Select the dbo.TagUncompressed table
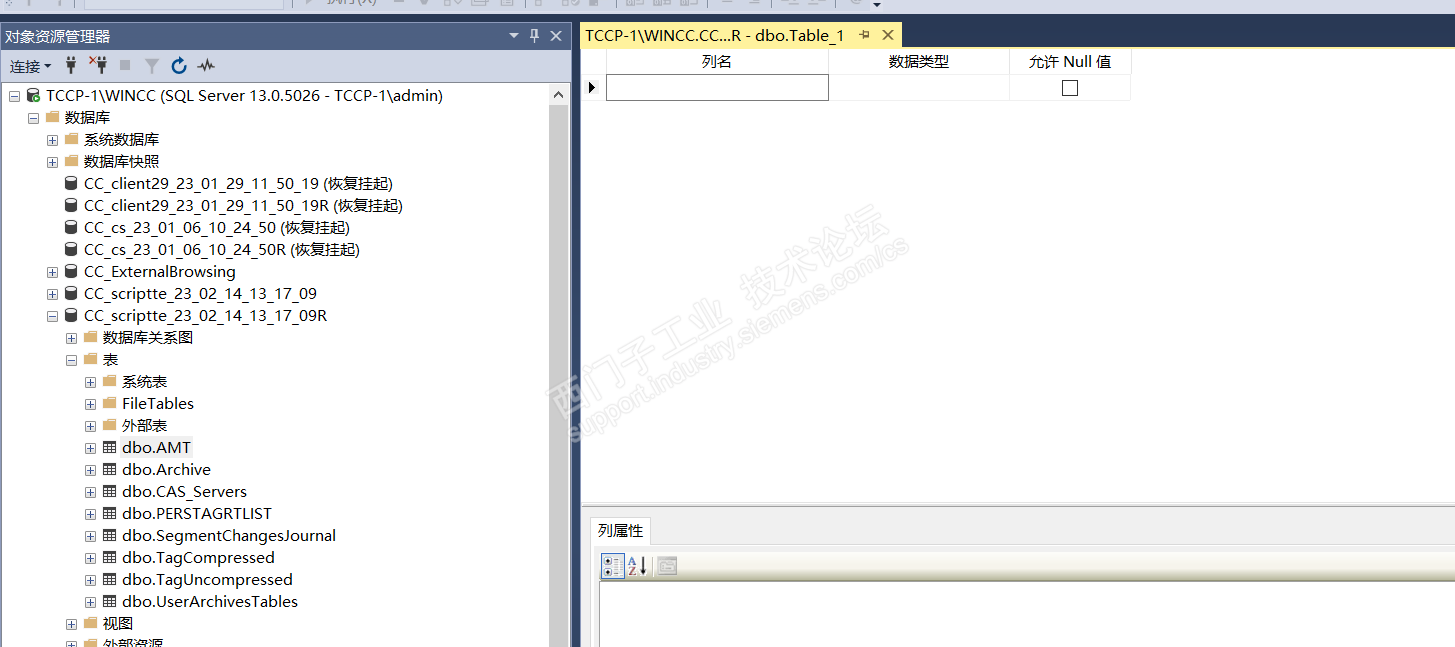The width and height of the screenshot is (1455, 647). pos(207,580)
